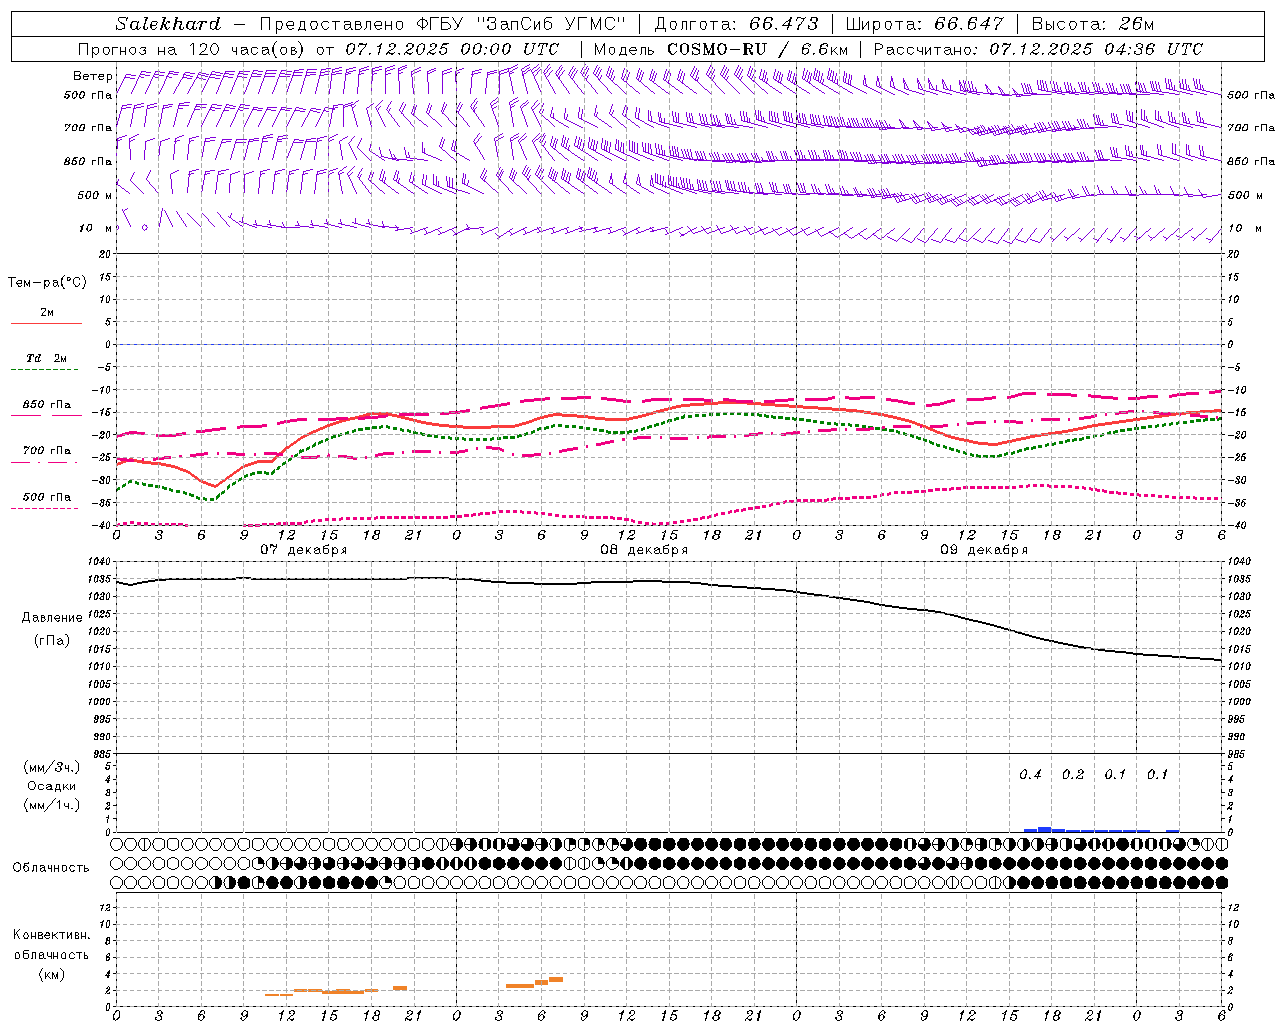Click the 850 гПа temperature legend entry
This screenshot has height=1024, width=1280.
tap(47, 405)
